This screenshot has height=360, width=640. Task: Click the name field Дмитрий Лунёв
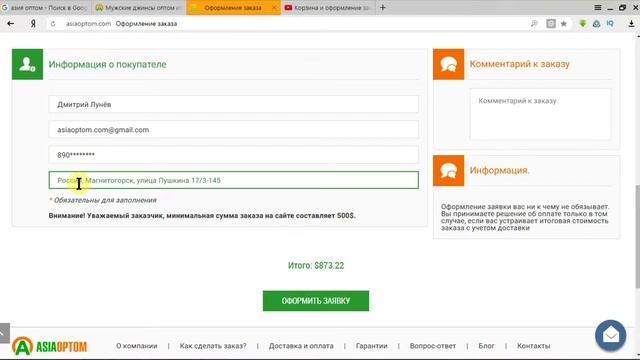pyautogui.click(x=233, y=104)
